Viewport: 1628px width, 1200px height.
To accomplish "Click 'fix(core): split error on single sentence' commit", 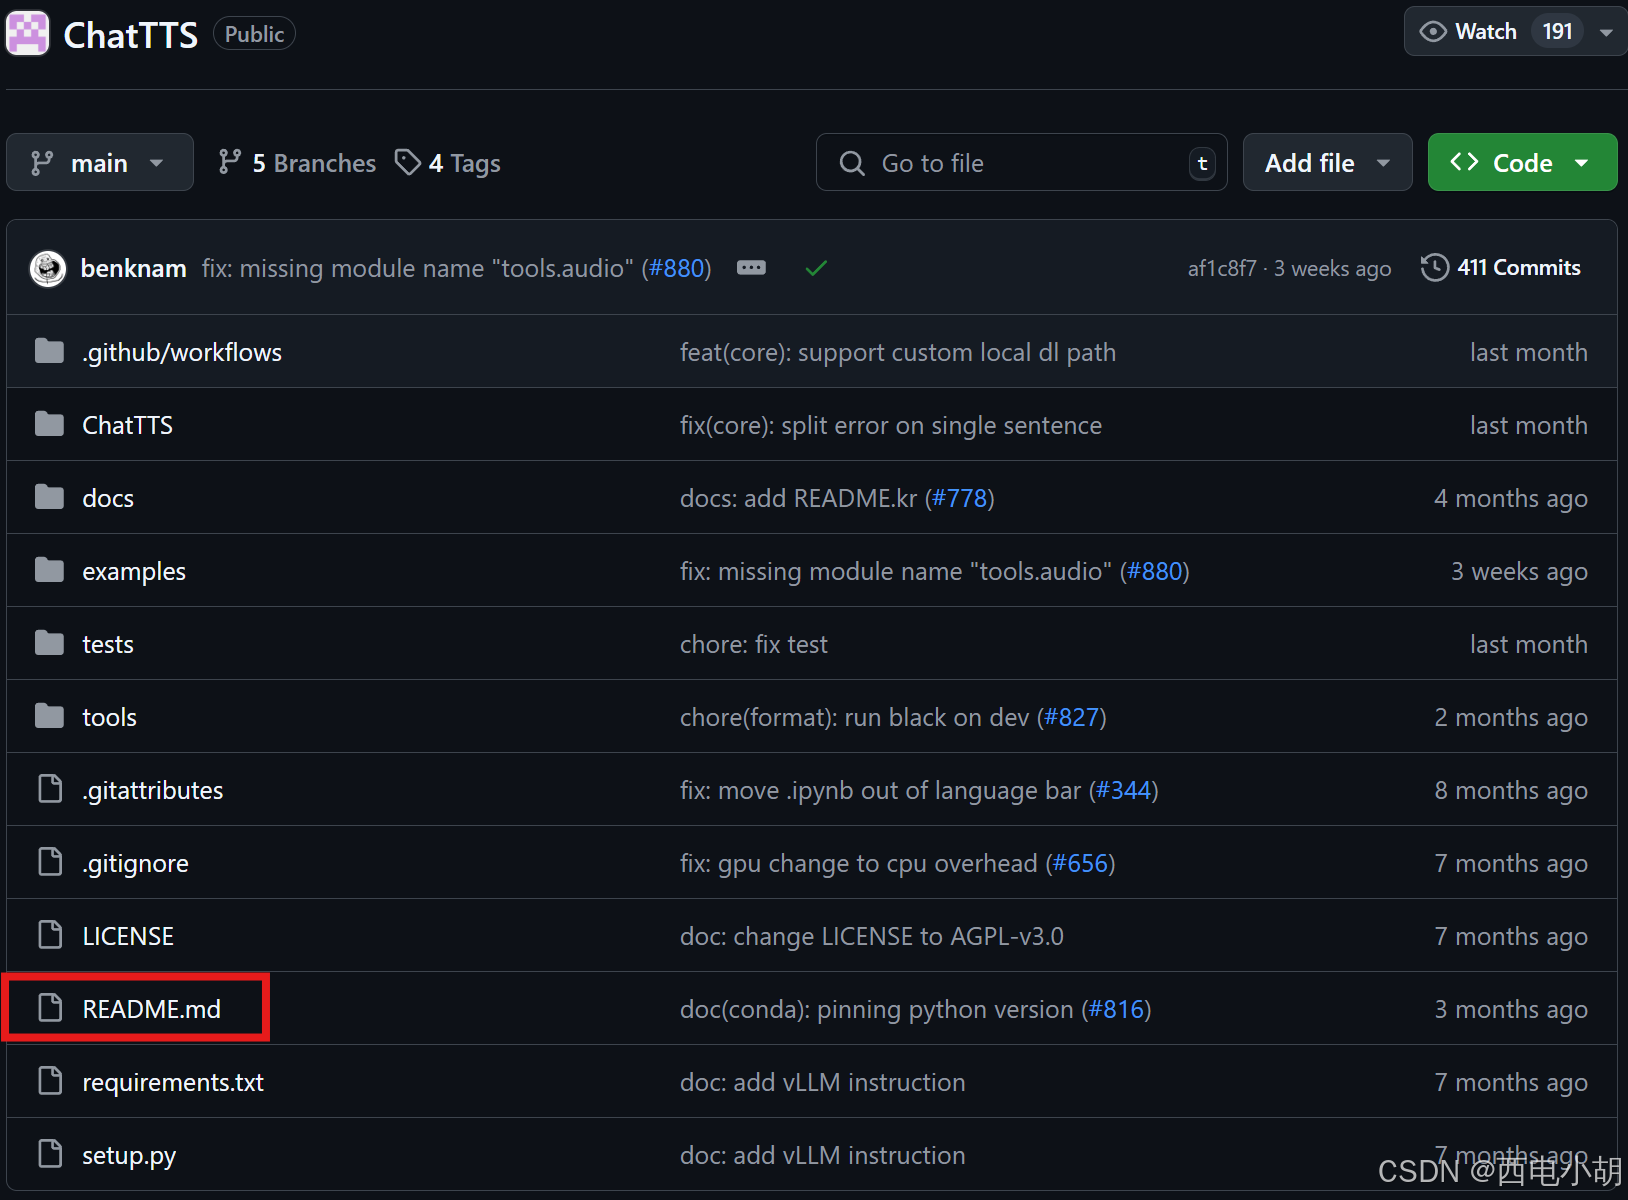I will click(x=891, y=425).
